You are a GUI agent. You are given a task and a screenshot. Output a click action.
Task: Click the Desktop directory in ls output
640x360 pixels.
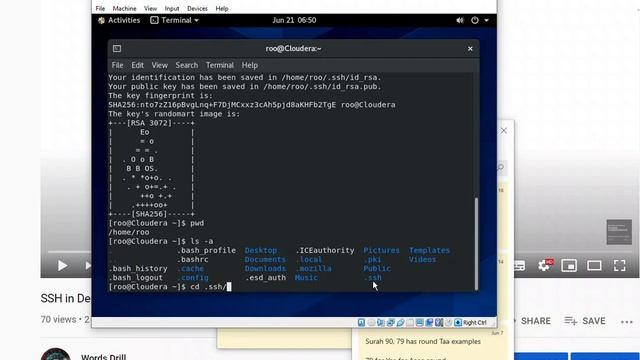pyautogui.click(x=261, y=250)
